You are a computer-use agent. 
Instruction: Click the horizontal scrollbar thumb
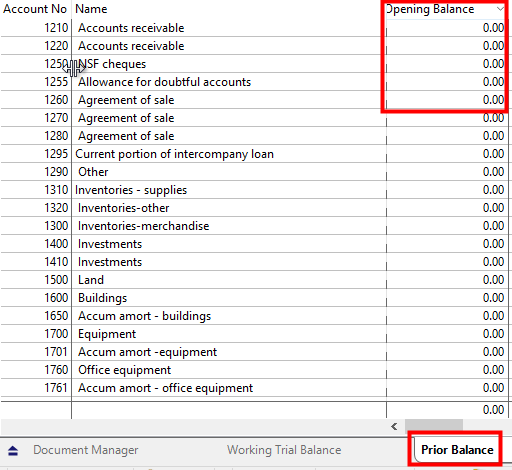point(434,426)
